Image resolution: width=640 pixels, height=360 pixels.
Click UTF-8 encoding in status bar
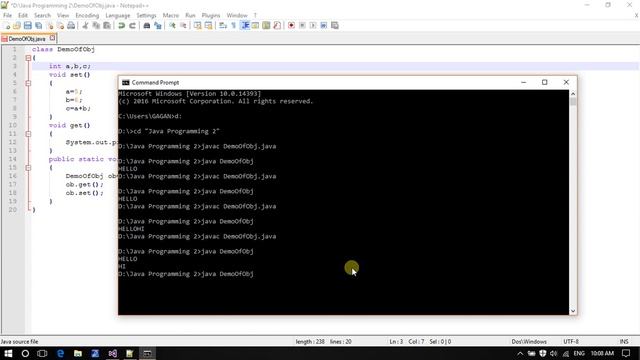tap(571, 342)
